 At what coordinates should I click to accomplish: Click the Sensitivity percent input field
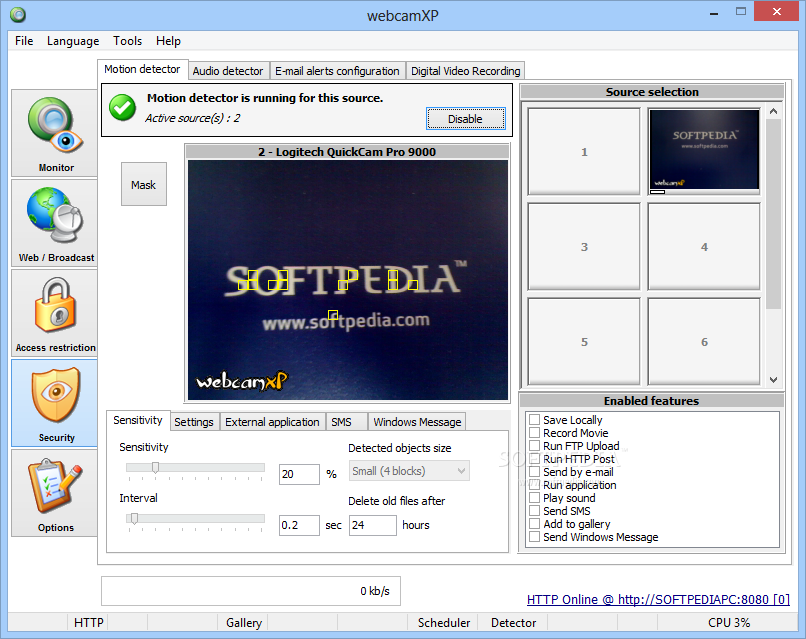point(299,474)
